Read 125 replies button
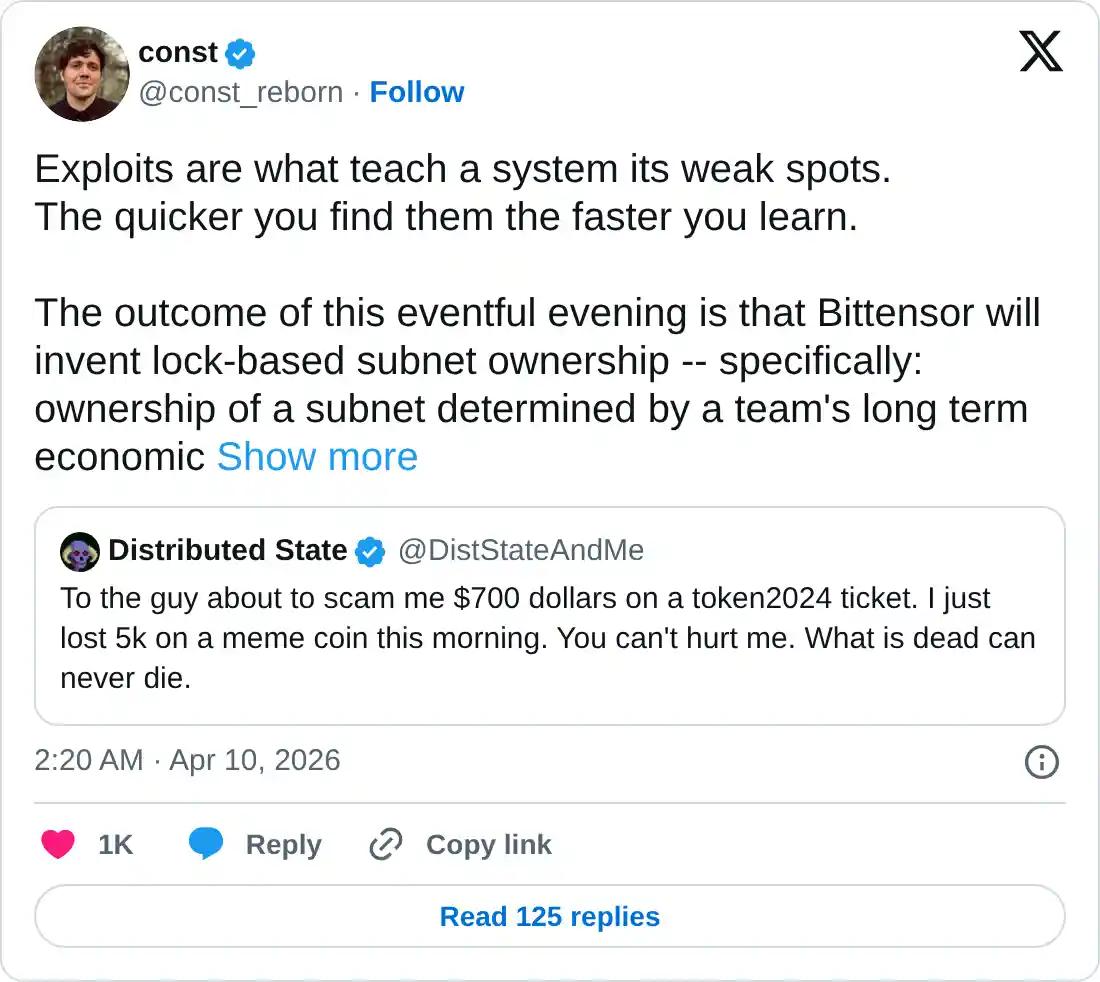The height and width of the screenshot is (982, 1100). pos(550,917)
